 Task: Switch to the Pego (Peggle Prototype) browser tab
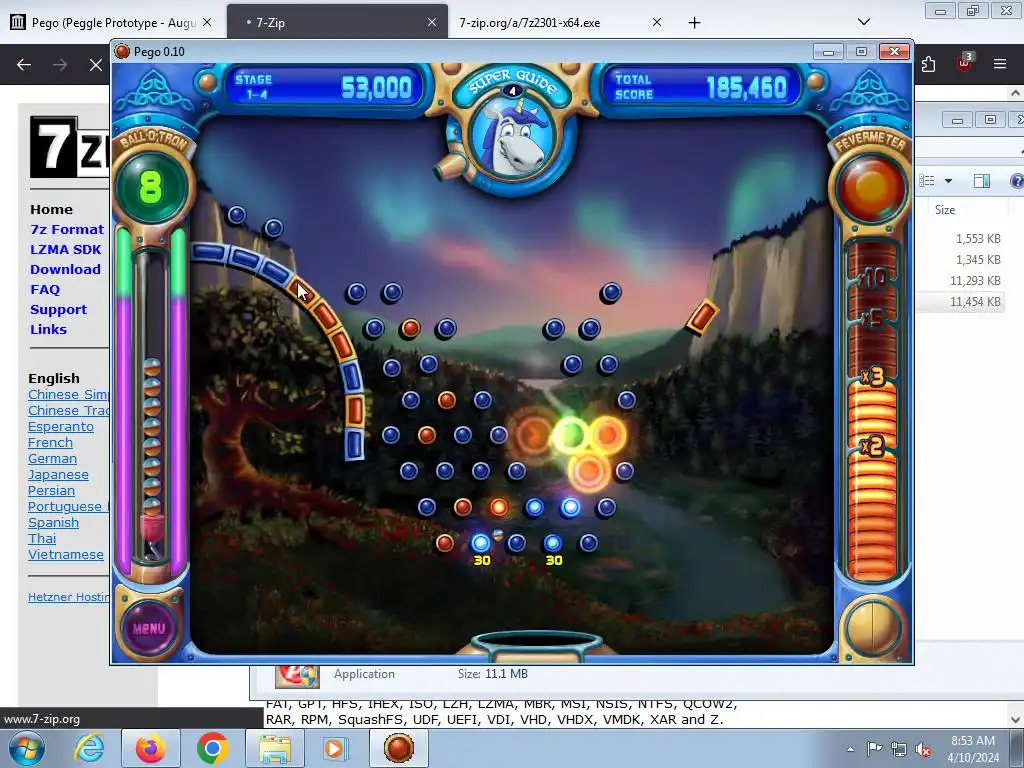click(x=111, y=23)
